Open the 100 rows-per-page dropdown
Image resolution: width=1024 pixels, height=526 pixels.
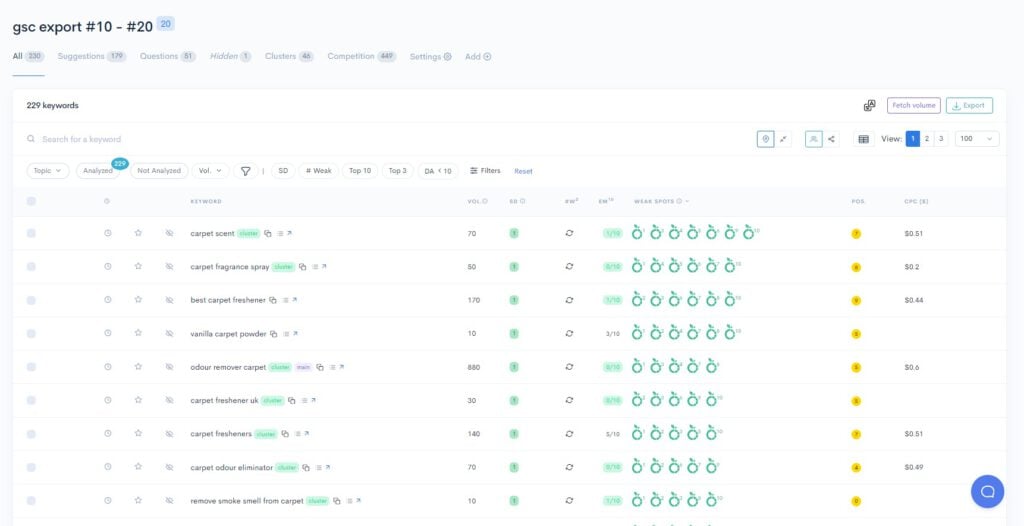click(x=976, y=139)
